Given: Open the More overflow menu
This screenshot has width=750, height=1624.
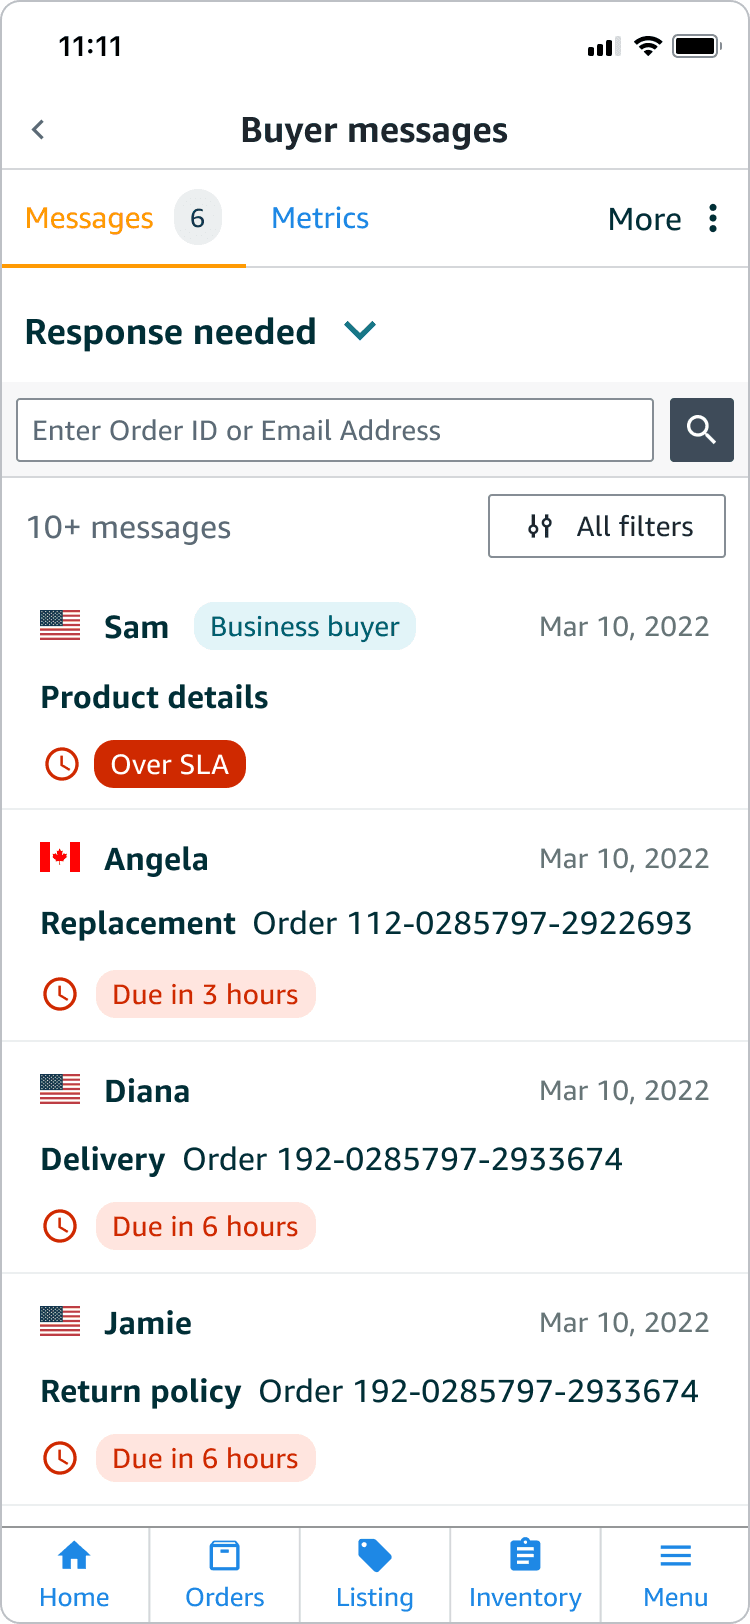Looking at the screenshot, I should [x=664, y=218].
